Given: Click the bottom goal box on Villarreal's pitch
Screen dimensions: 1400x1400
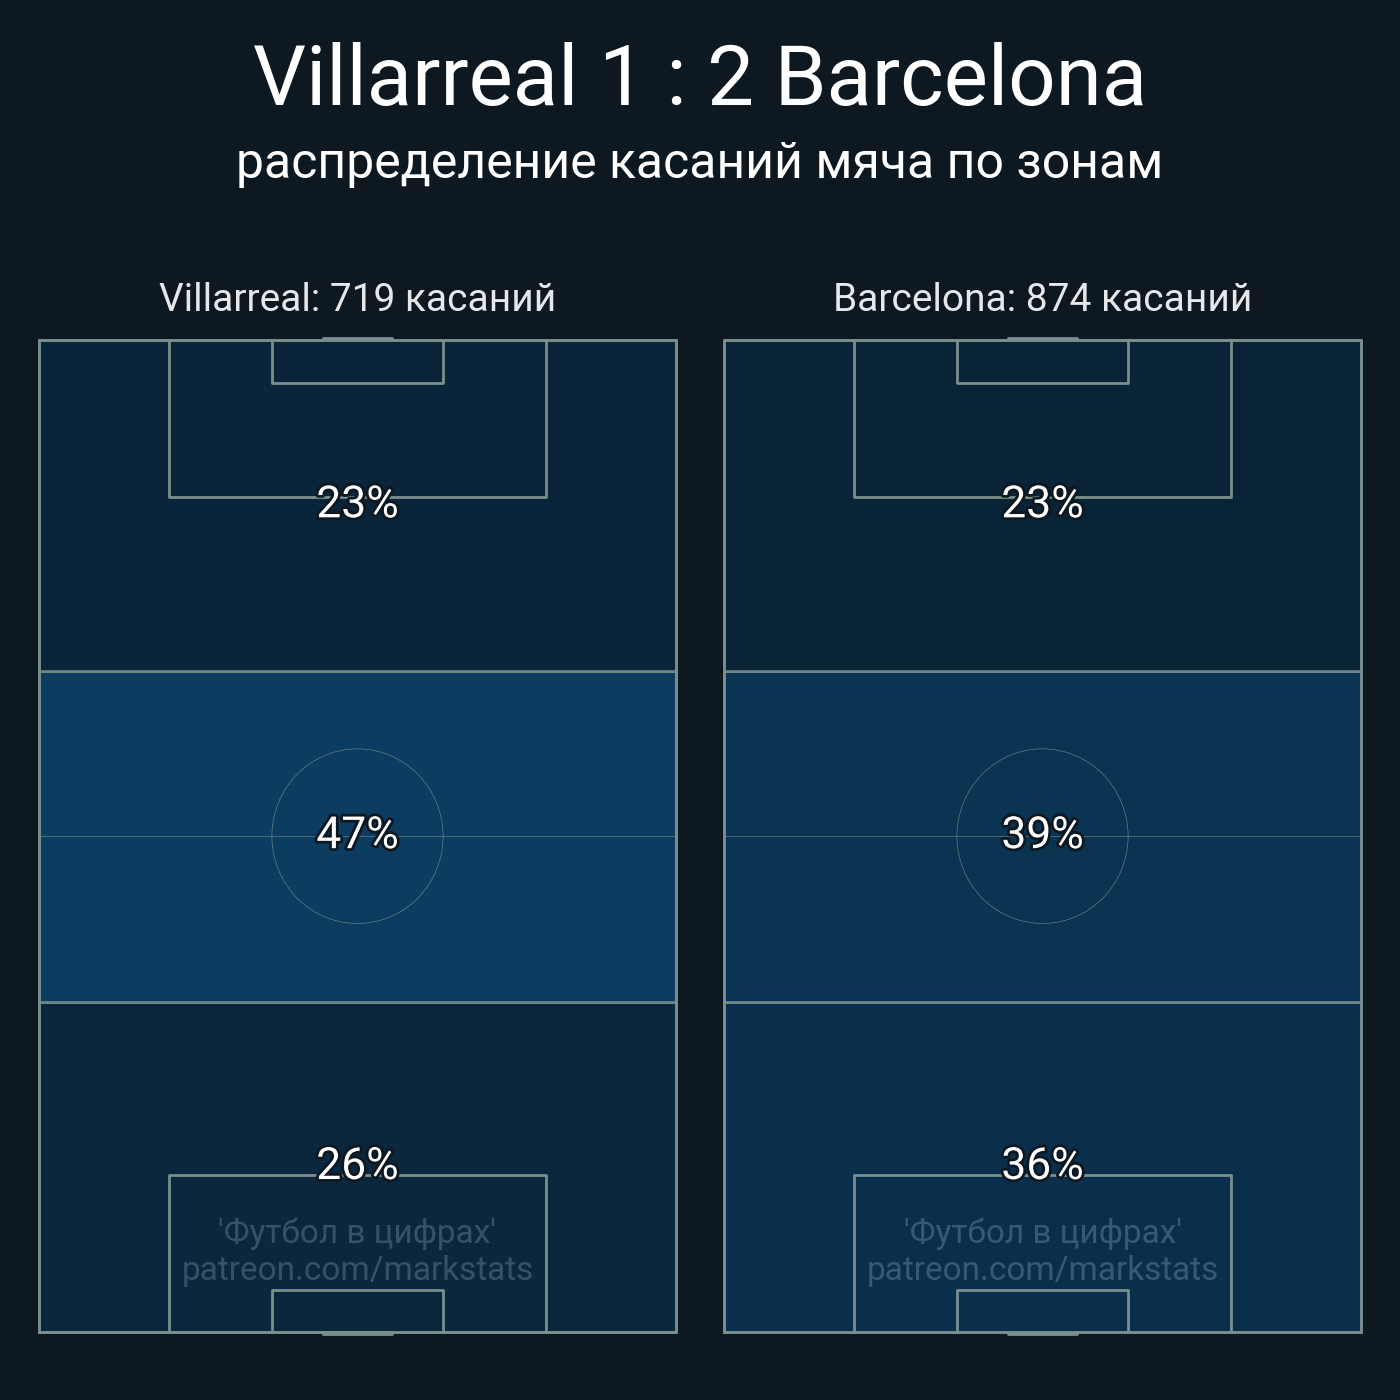Looking at the screenshot, I should pos(357,1311).
